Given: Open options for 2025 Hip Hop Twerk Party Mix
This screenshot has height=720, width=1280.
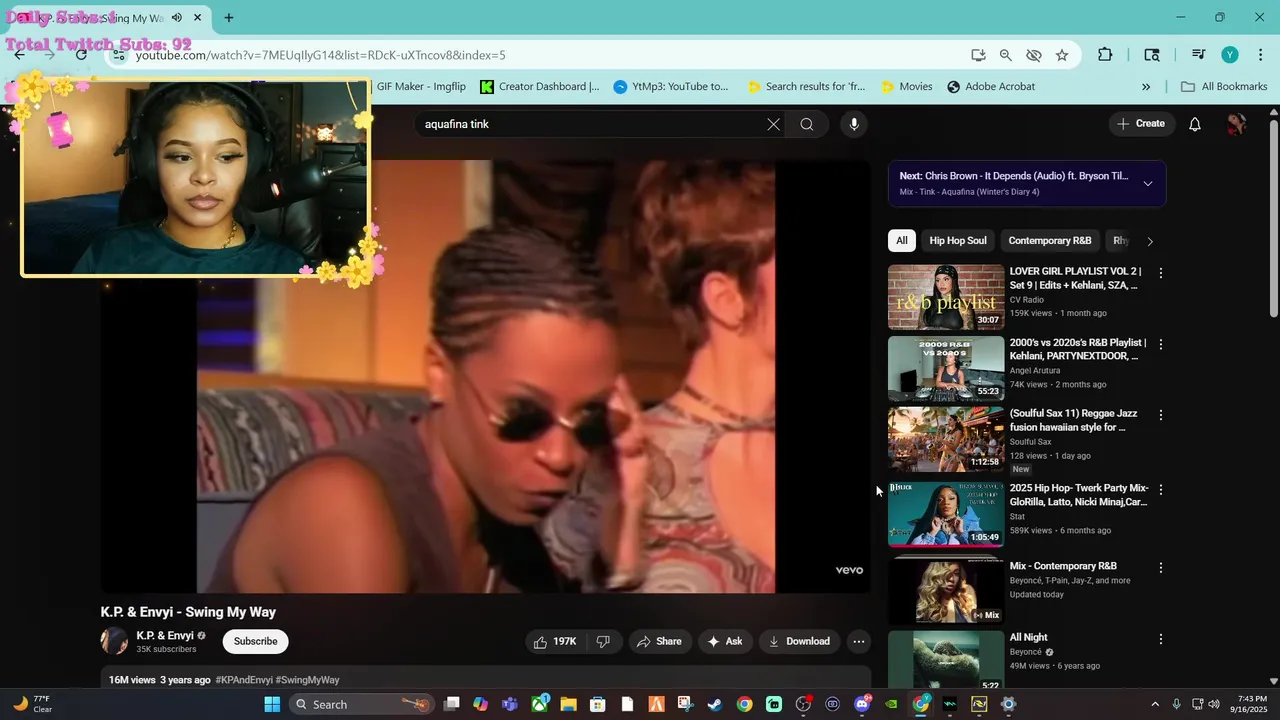Looking at the screenshot, I should pyautogui.click(x=1161, y=490).
